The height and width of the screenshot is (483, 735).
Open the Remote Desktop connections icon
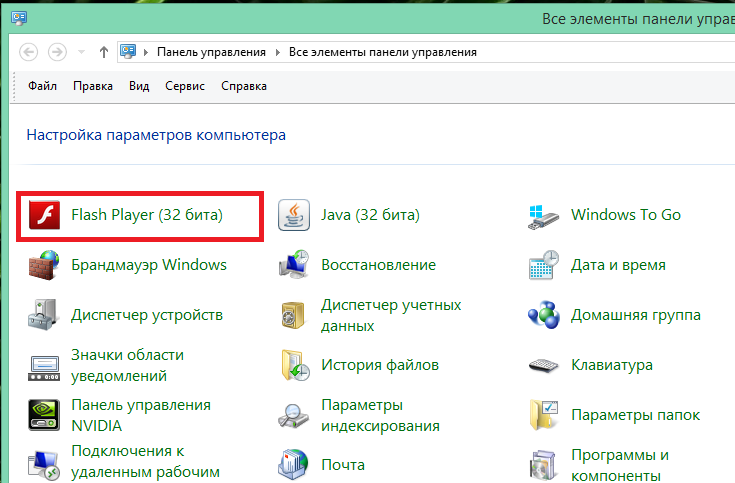pos(44,465)
